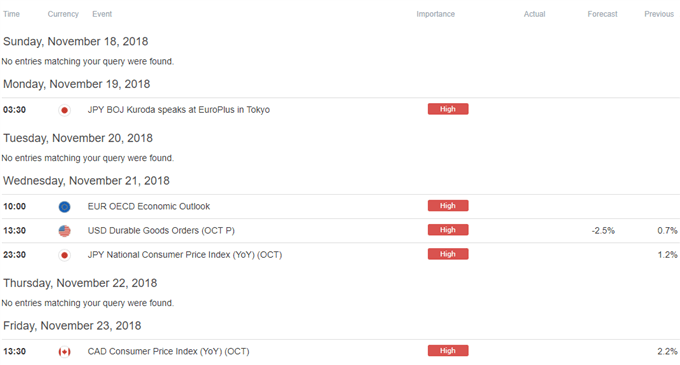Click the Time column header
Image resolution: width=680 pixels, height=365 pixels.
point(11,14)
